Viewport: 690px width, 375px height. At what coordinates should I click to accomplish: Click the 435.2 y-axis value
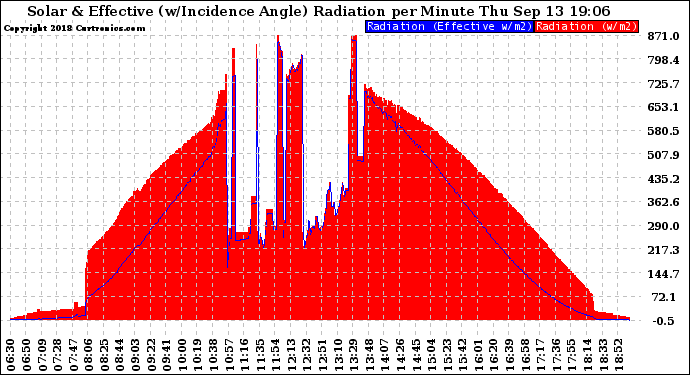(x=663, y=179)
